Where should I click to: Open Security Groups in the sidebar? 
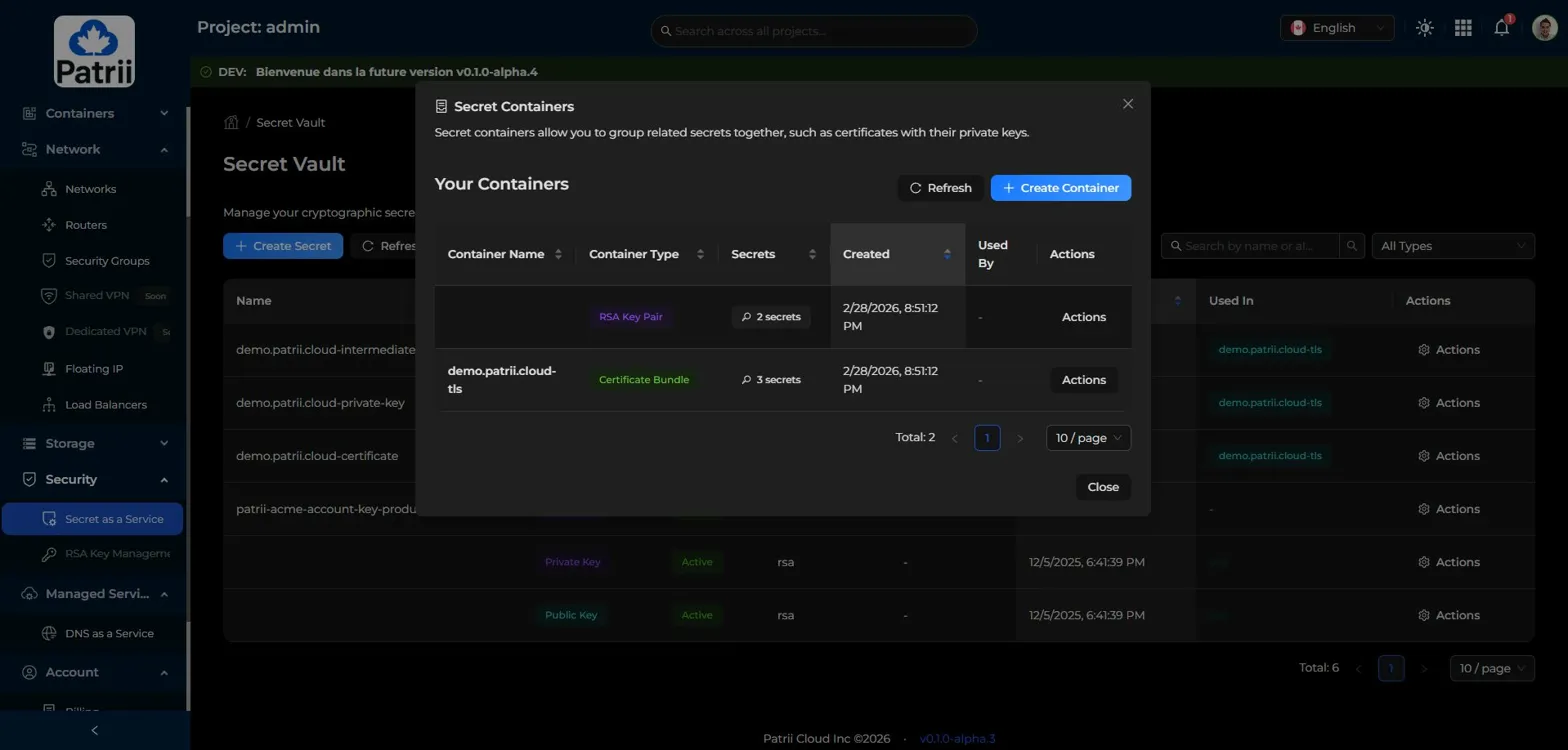[x=107, y=261]
